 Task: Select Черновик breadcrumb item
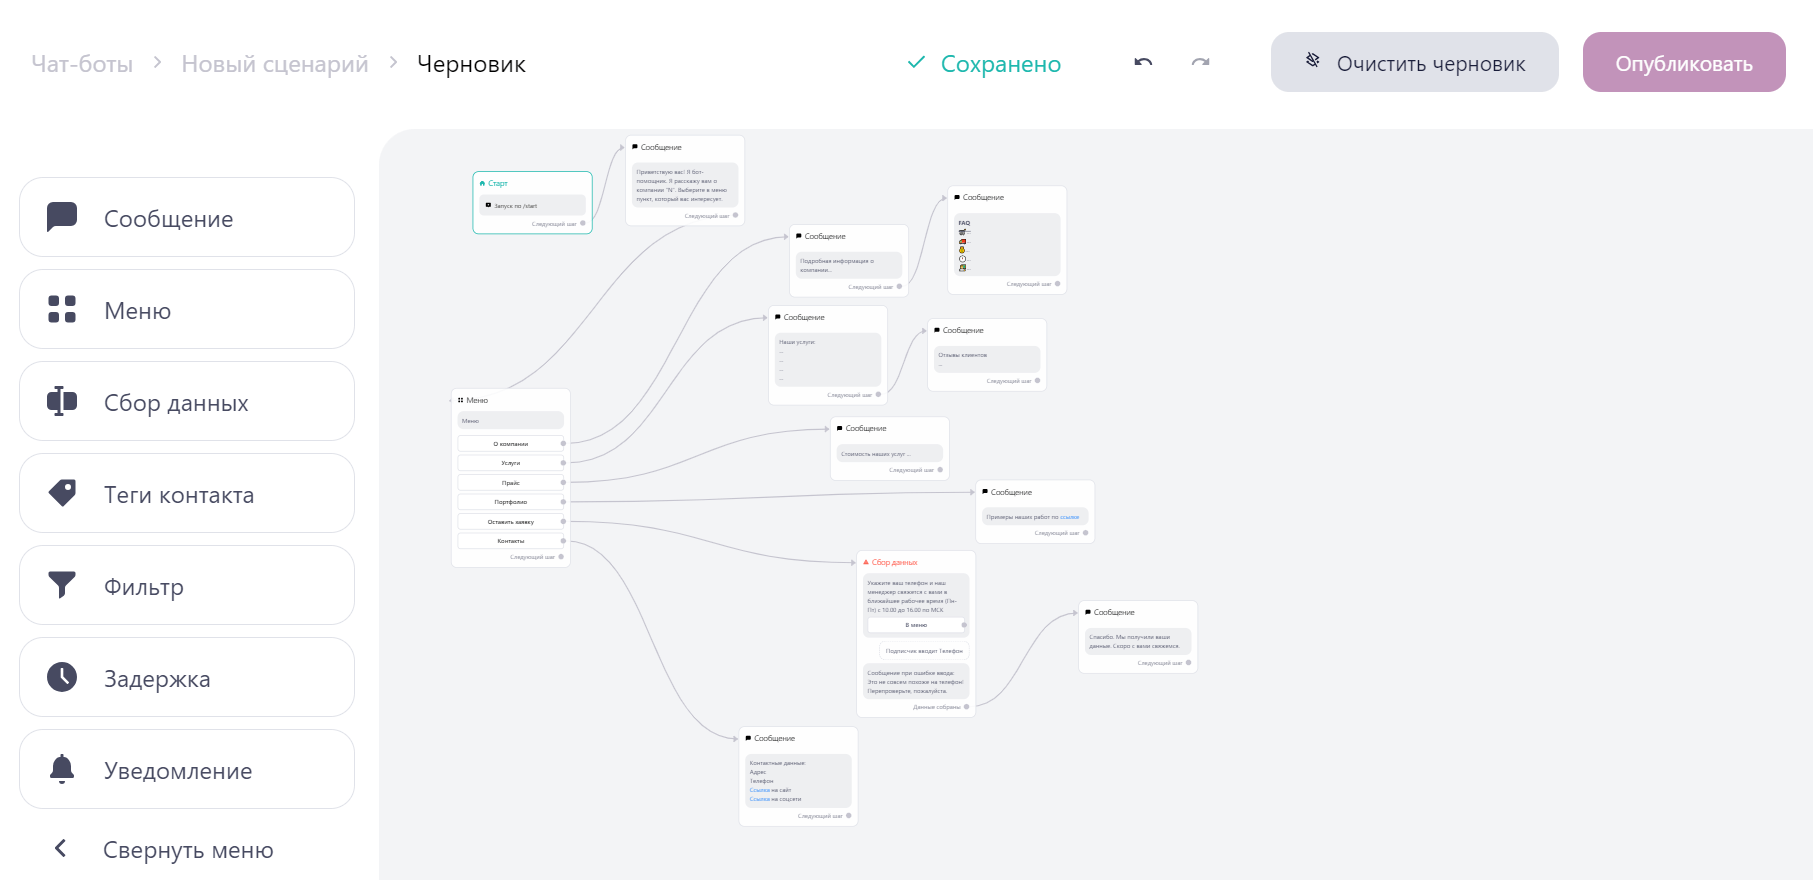tap(471, 64)
